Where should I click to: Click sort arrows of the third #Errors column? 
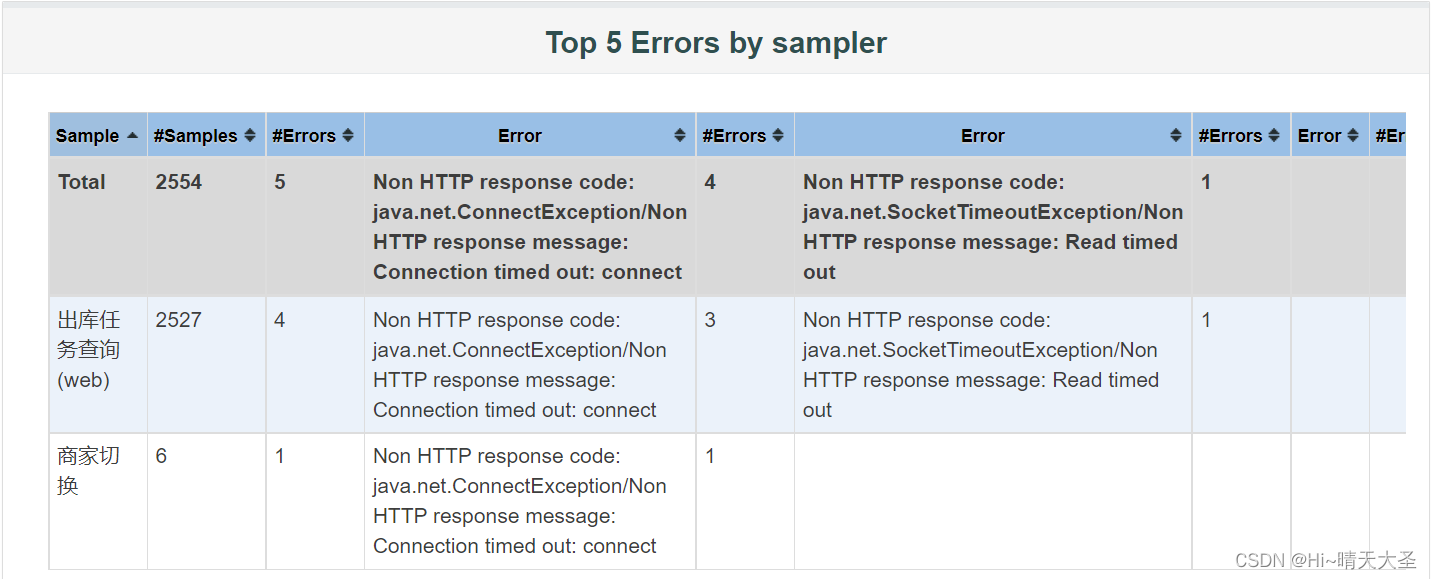1274,136
